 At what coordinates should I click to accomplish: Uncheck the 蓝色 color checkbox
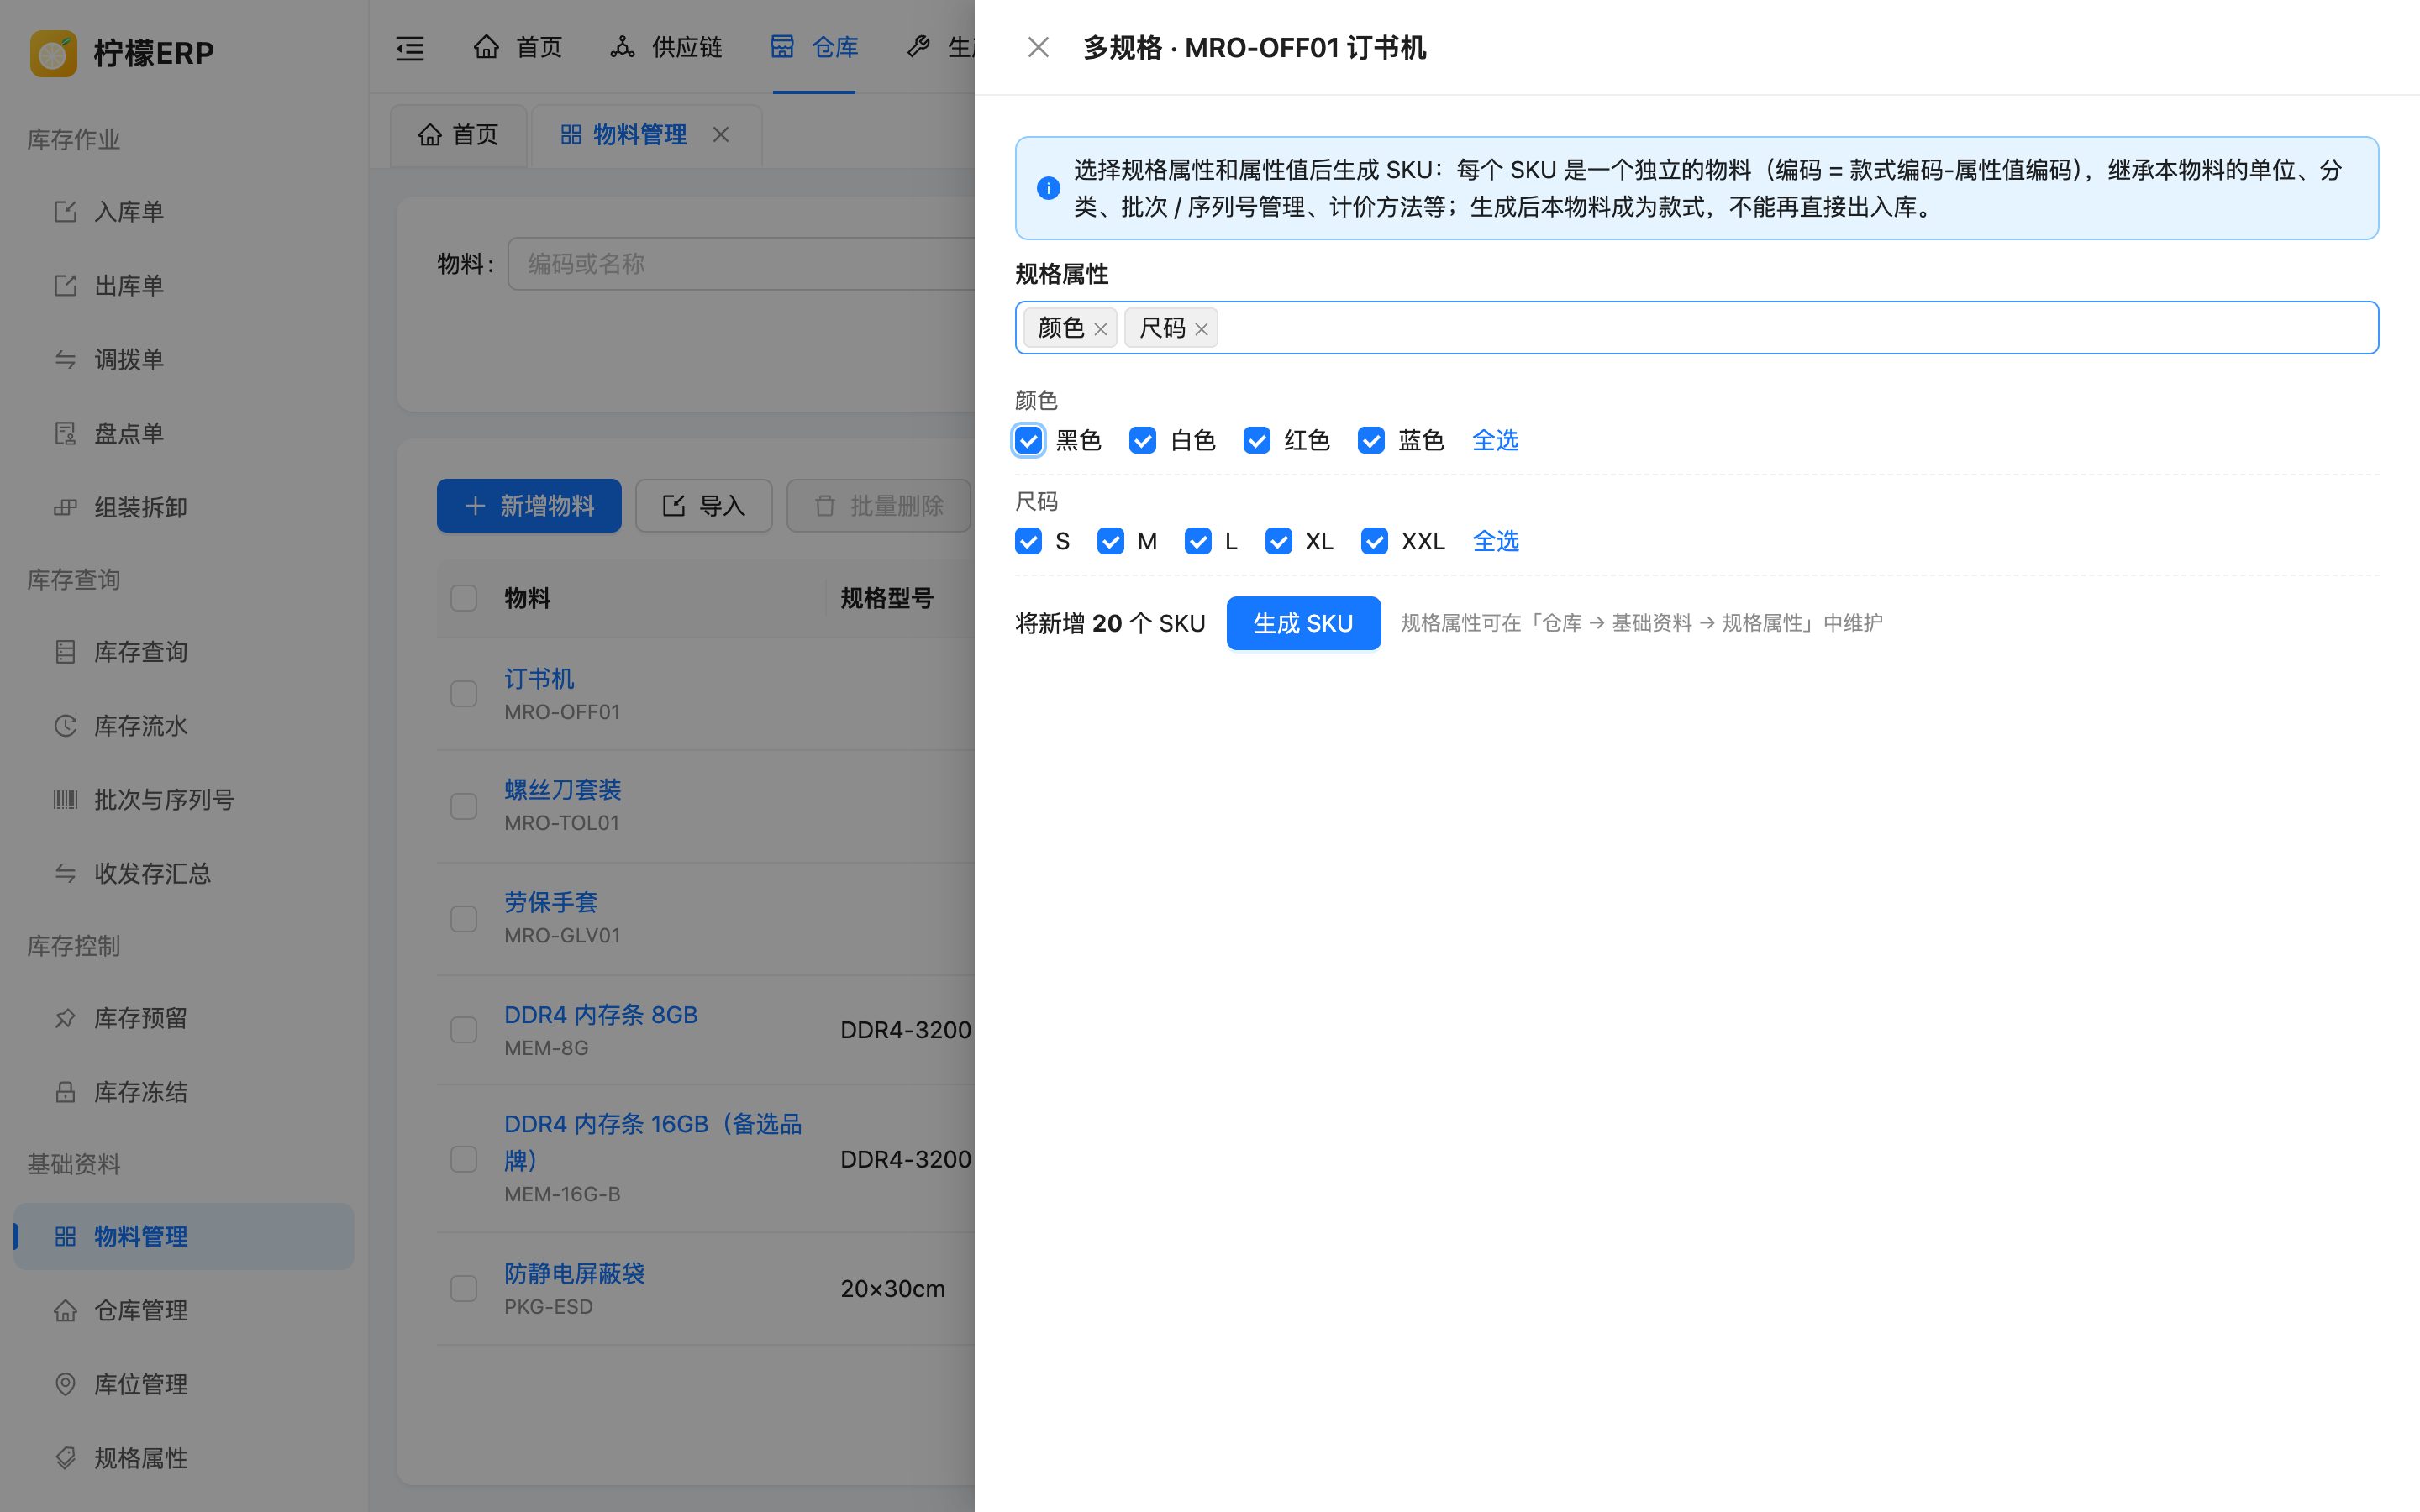(1370, 440)
